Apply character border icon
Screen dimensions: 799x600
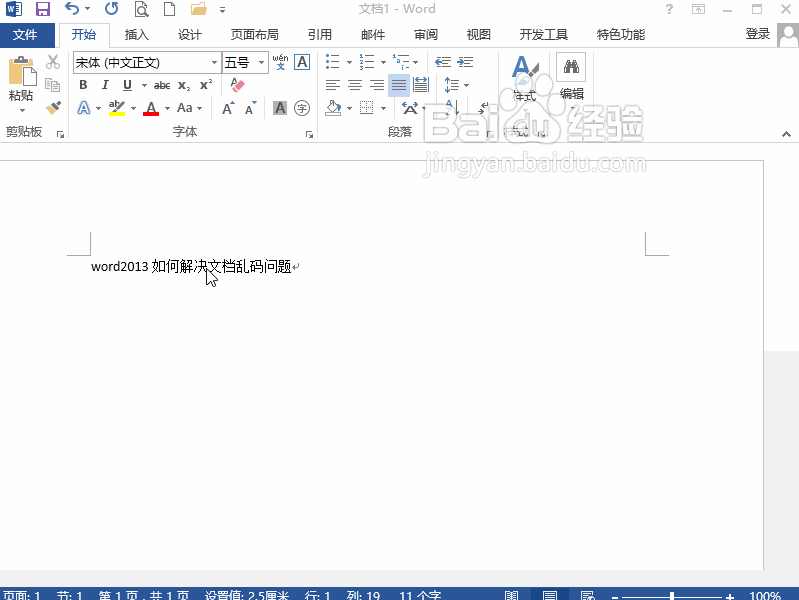pos(302,62)
